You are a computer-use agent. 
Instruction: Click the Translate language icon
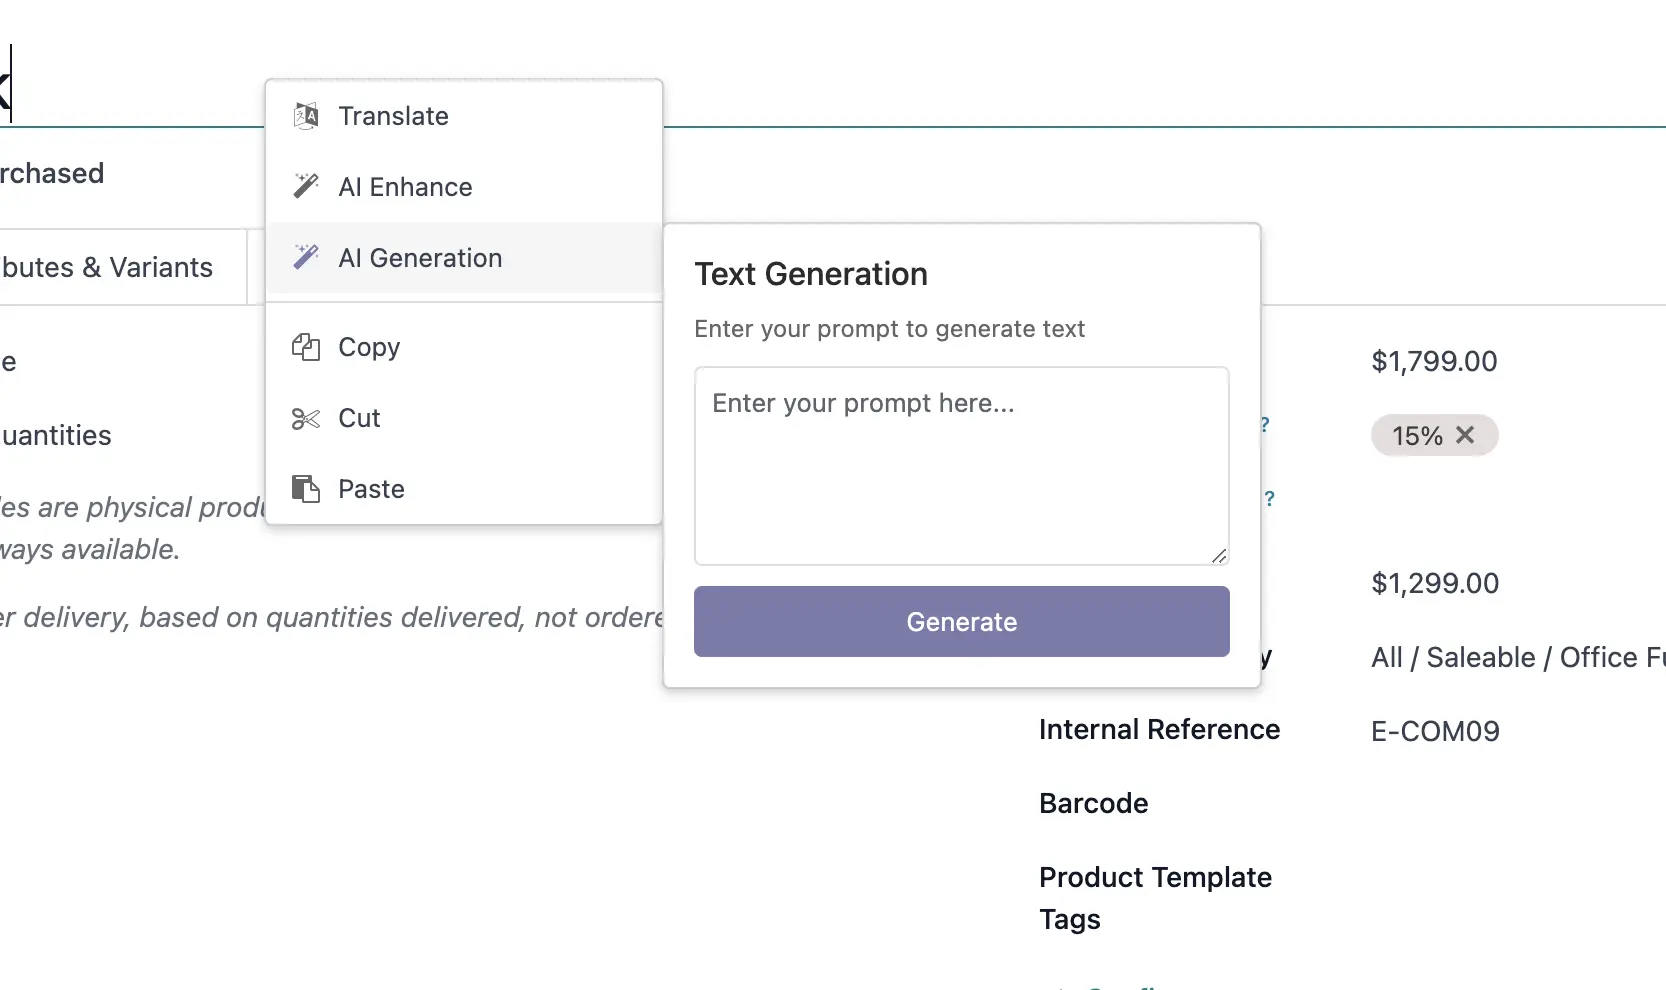click(305, 115)
